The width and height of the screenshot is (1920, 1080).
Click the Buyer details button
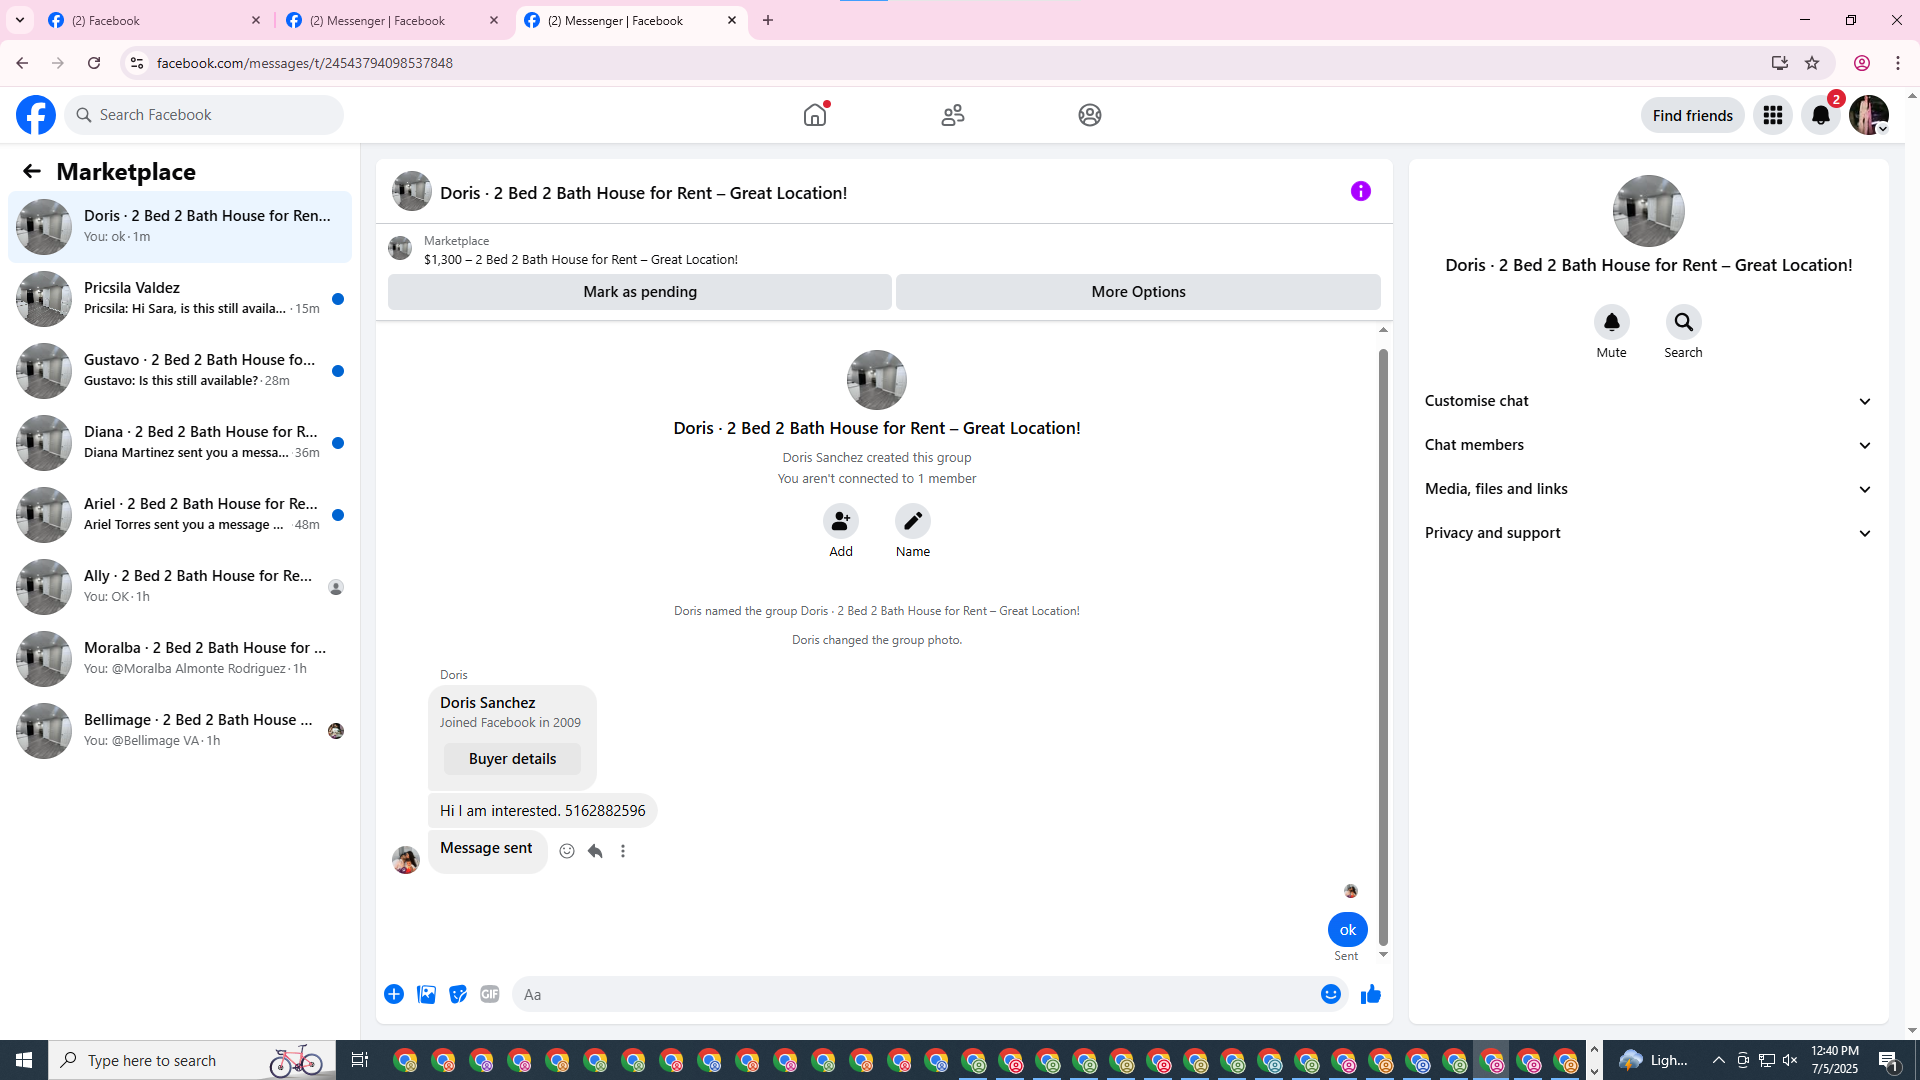coord(512,759)
